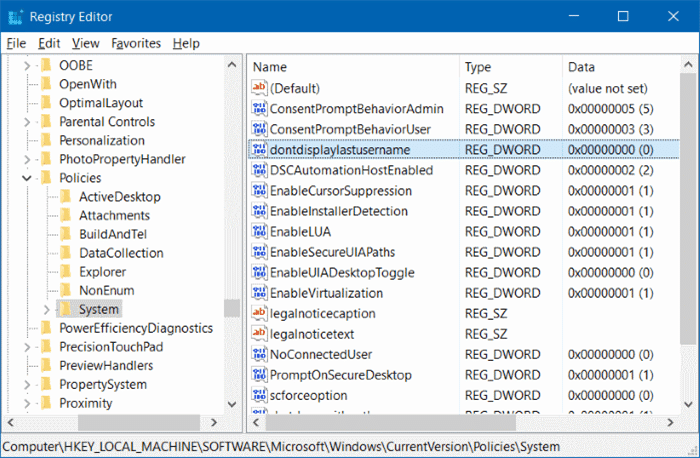Open the Favorites menu
This screenshot has width=700, height=458.
click(136, 43)
